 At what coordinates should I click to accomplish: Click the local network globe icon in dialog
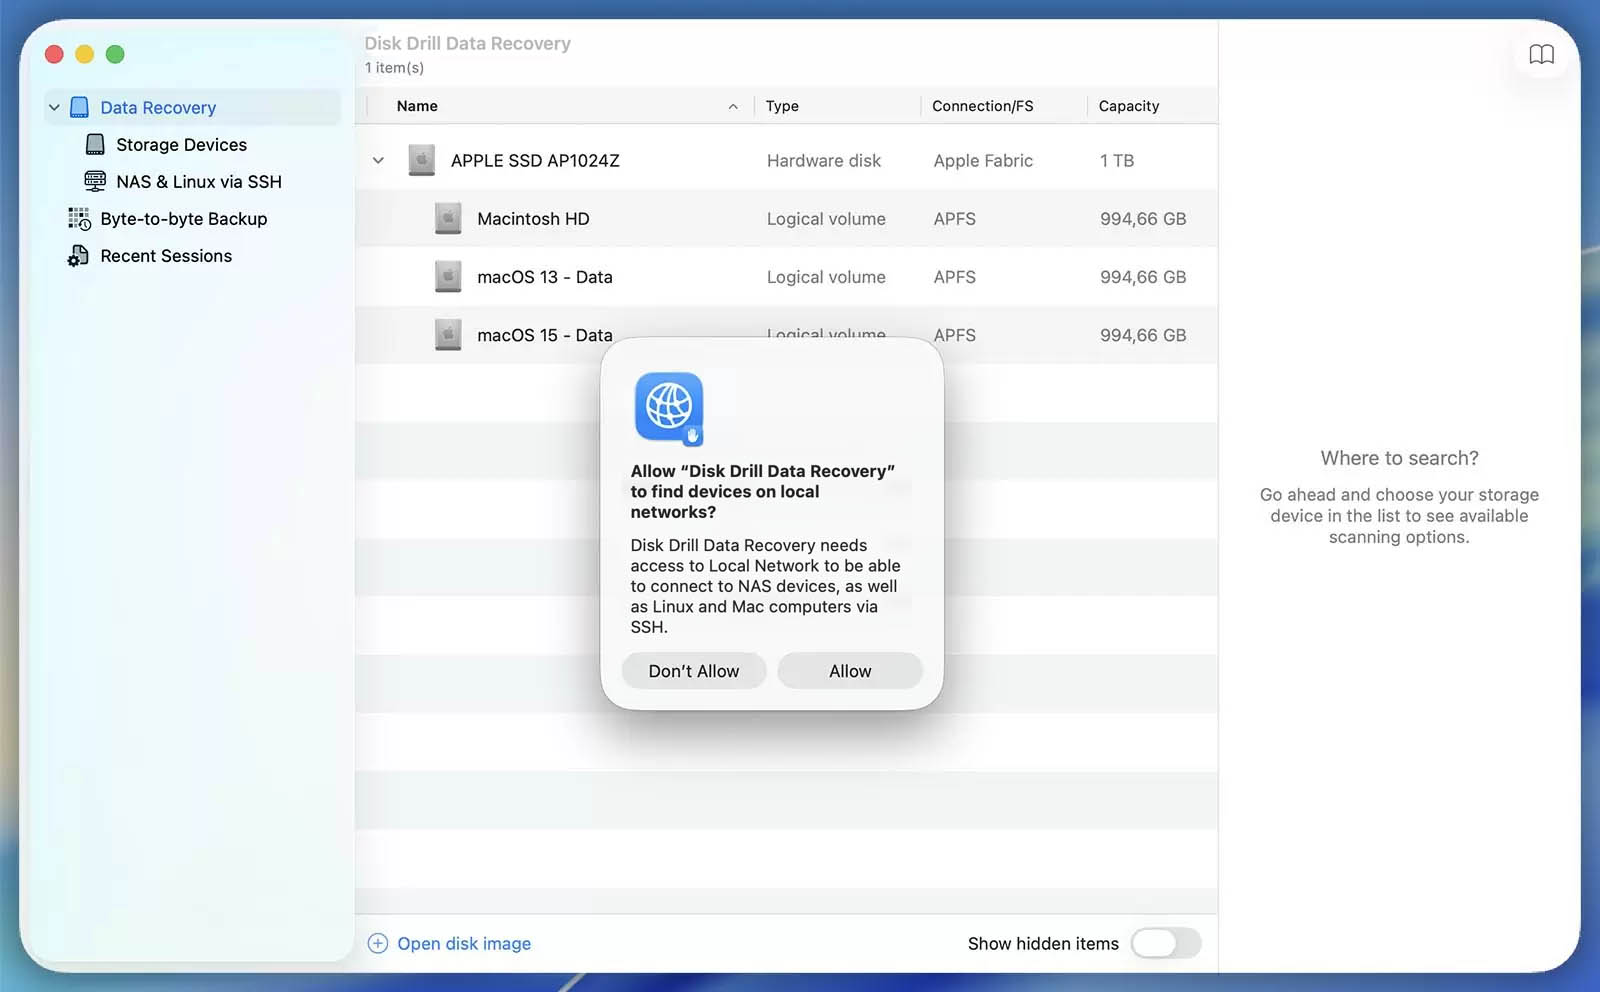coord(669,408)
